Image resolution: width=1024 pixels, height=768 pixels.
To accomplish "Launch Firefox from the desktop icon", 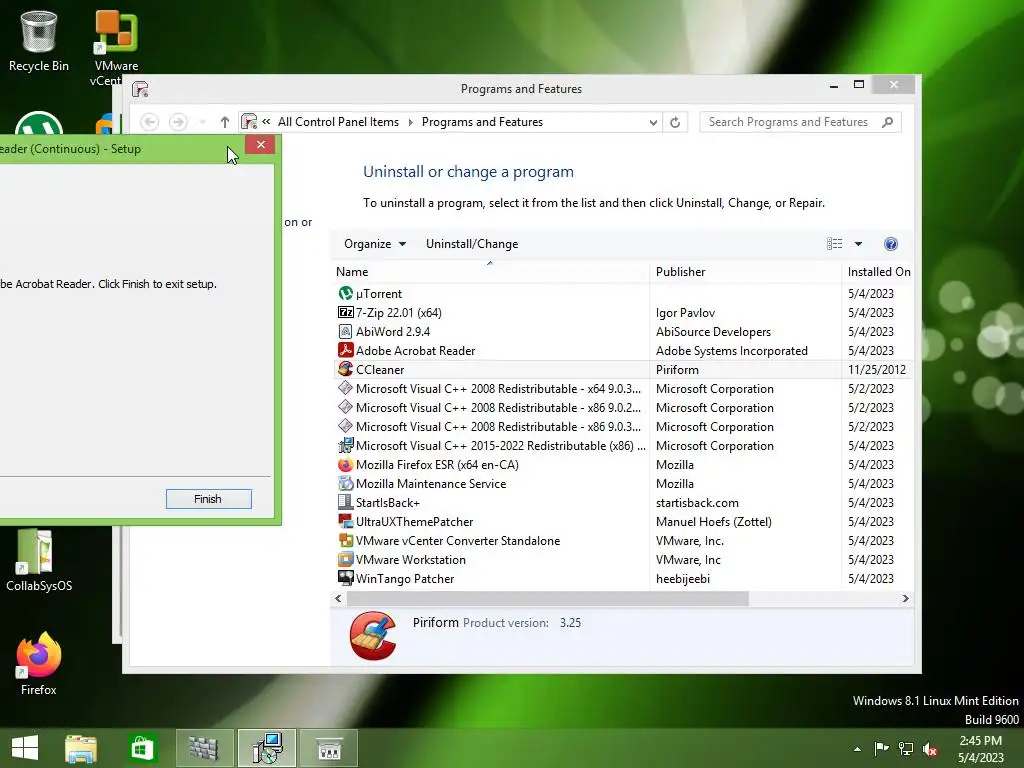I will tap(39, 664).
